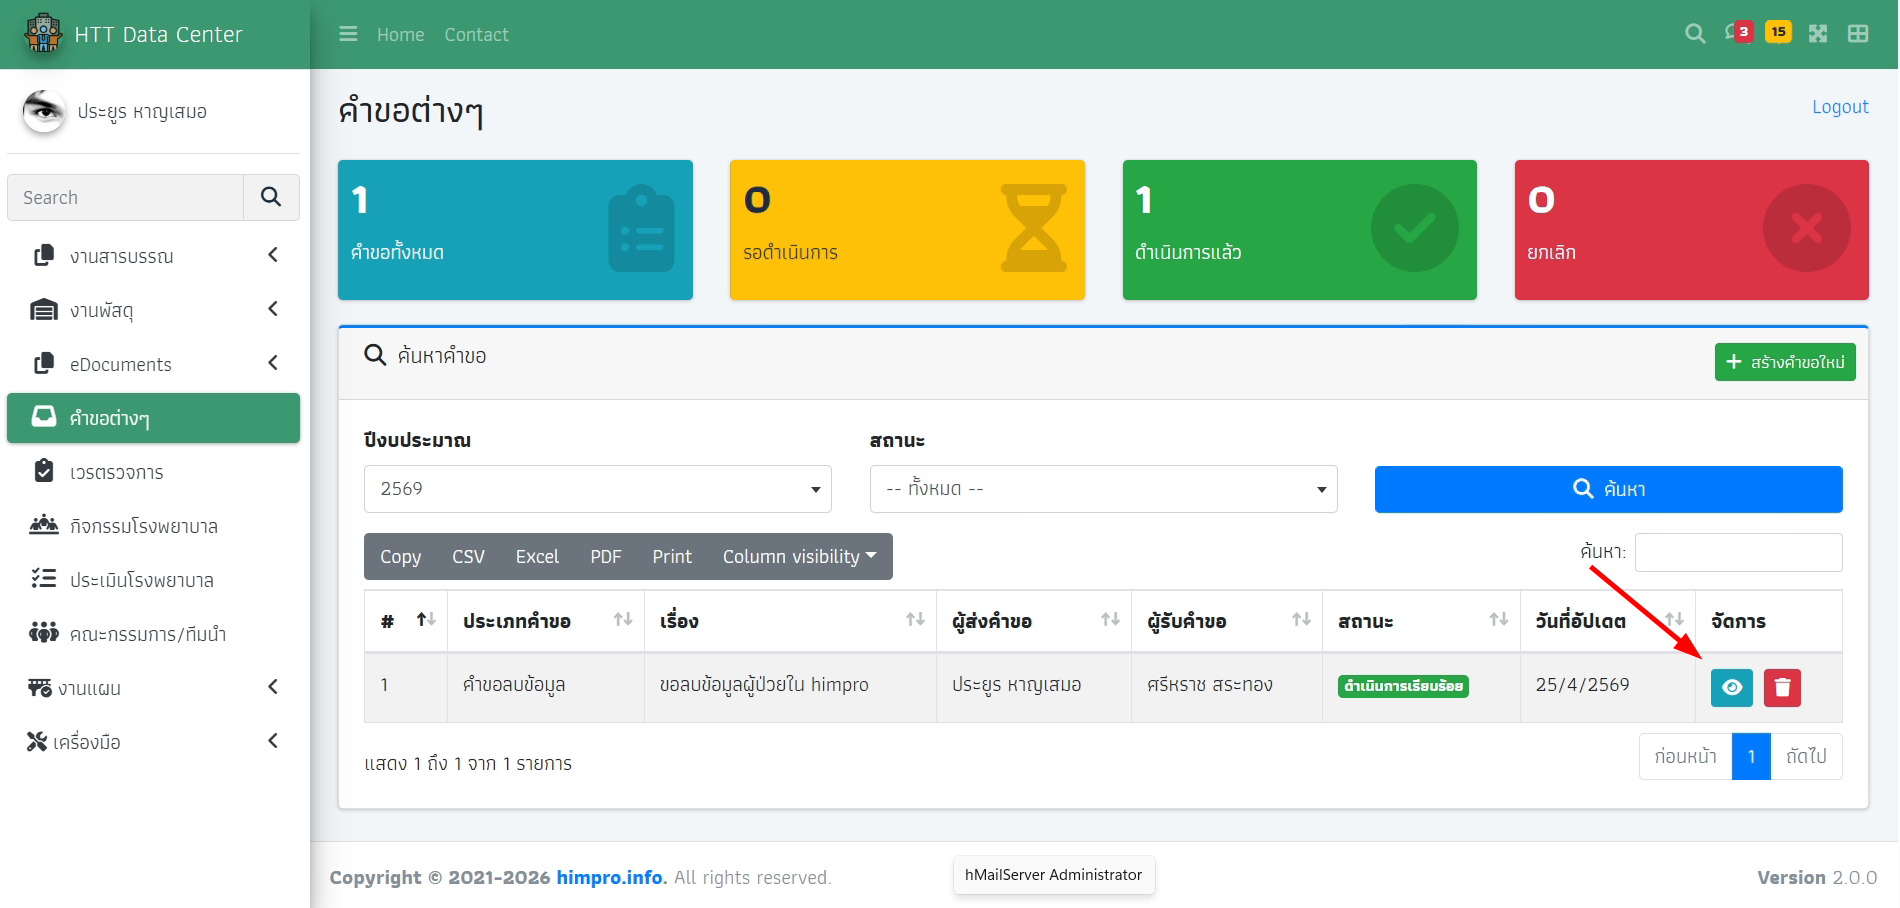Open notifications with yellow badge 15

point(1778,33)
